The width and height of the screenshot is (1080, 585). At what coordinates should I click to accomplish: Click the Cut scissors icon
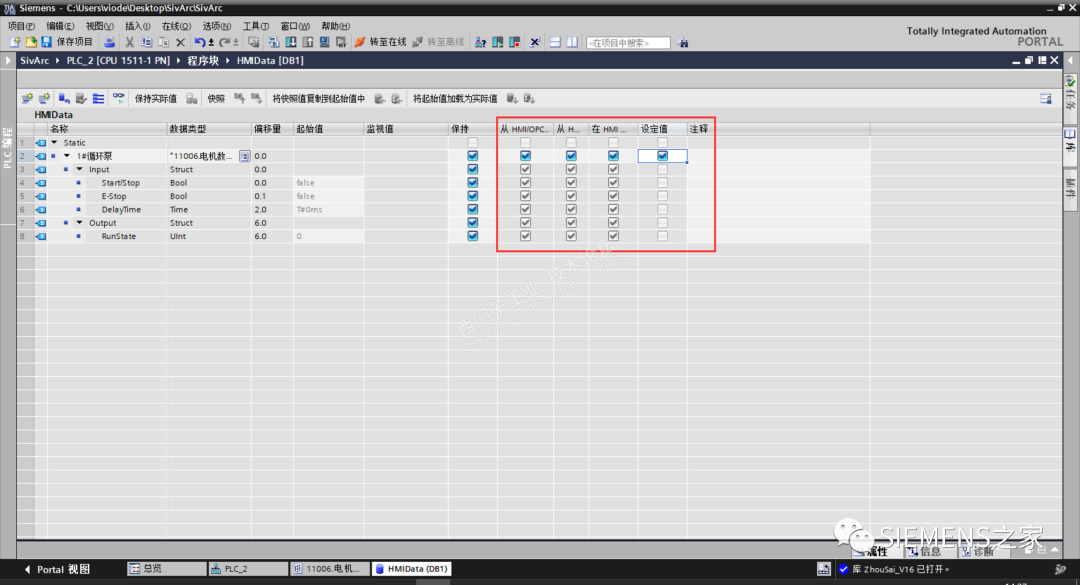(x=129, y=42)
